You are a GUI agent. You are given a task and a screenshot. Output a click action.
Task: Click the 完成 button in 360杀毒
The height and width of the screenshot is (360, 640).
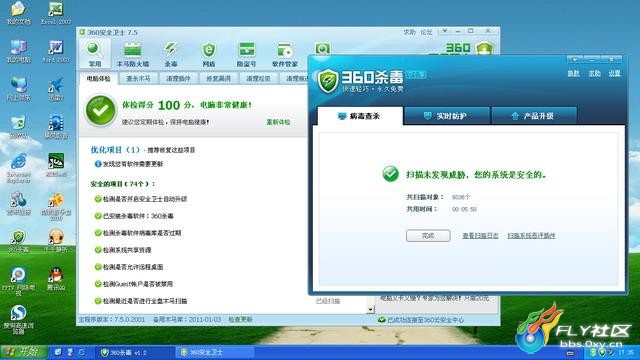[428, 236]
